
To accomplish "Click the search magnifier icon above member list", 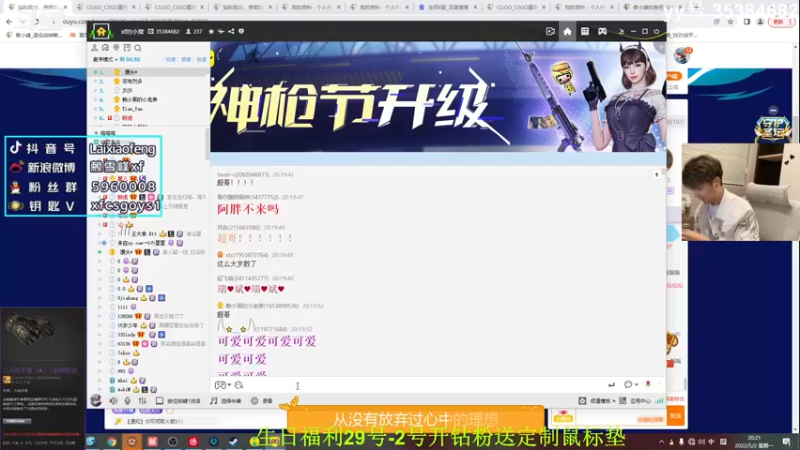I will coord(138,48).
